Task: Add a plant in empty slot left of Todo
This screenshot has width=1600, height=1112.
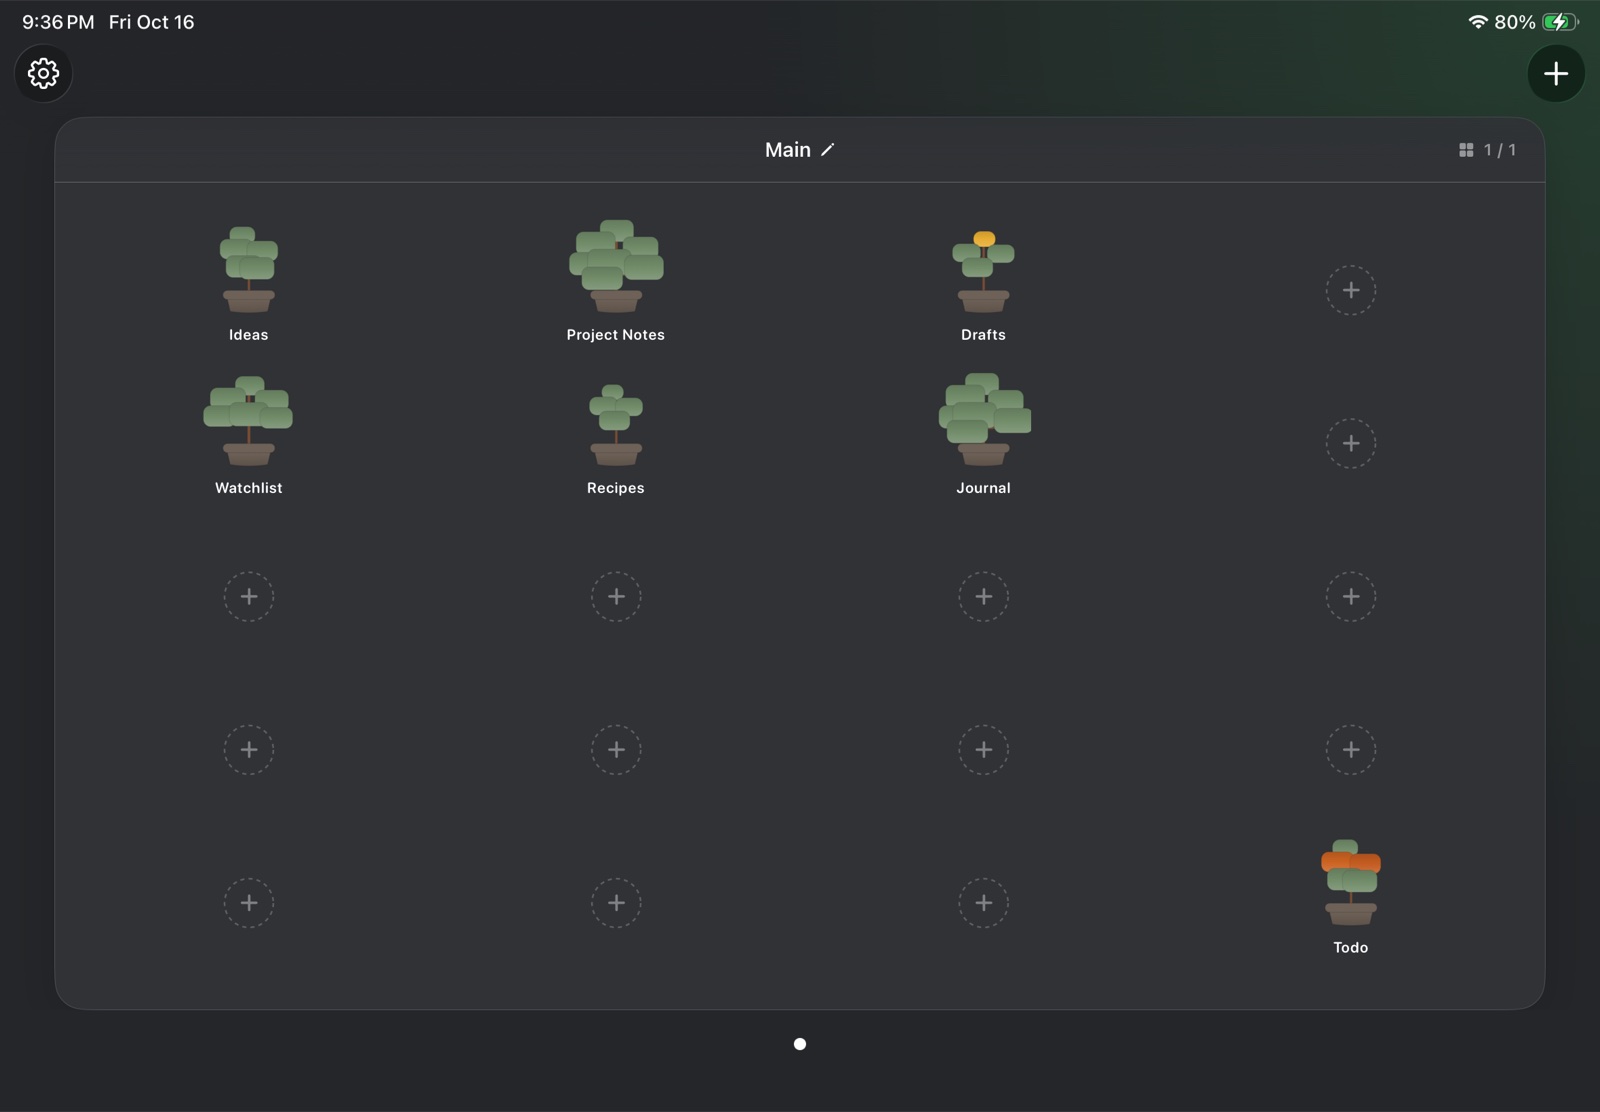Action: (984, 903)
